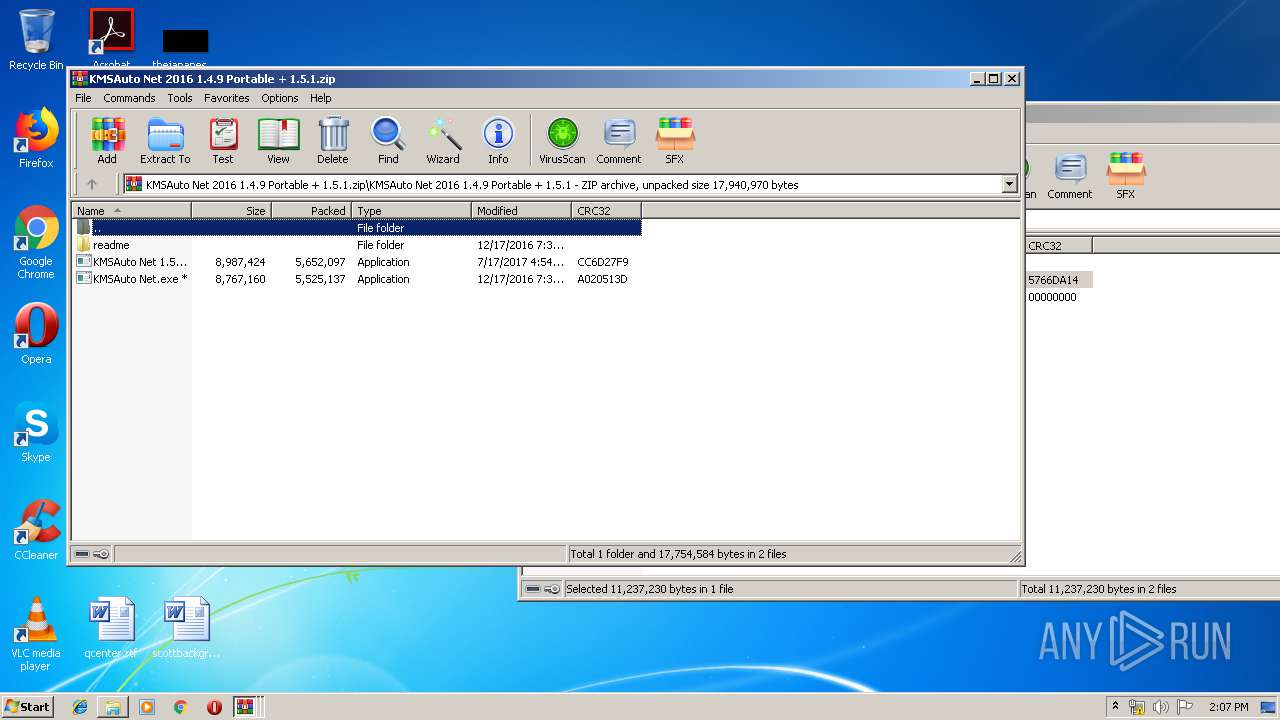Open the Options menu
The height and width of the screenshot is (720, 1280).
pyautogui.click(x=280, y=98)
